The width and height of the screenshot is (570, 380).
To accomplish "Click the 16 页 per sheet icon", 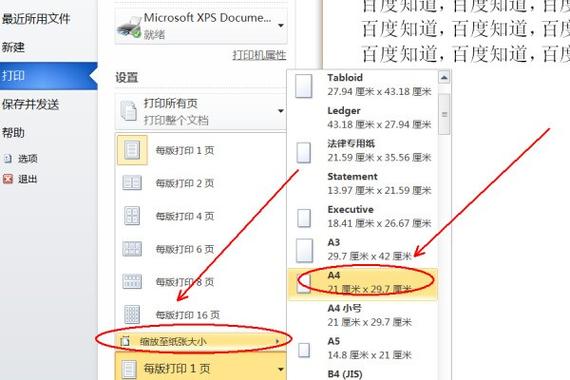I will pos(132,315).
